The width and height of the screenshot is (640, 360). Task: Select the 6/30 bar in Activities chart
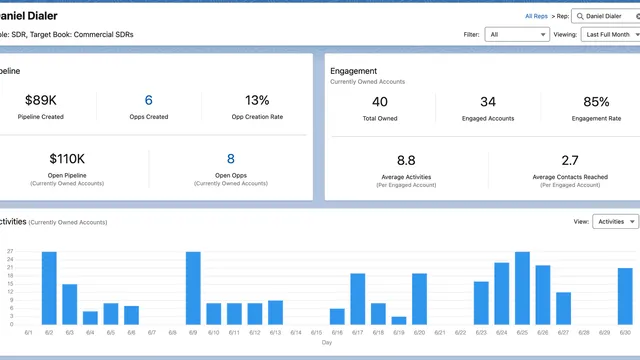625,296
